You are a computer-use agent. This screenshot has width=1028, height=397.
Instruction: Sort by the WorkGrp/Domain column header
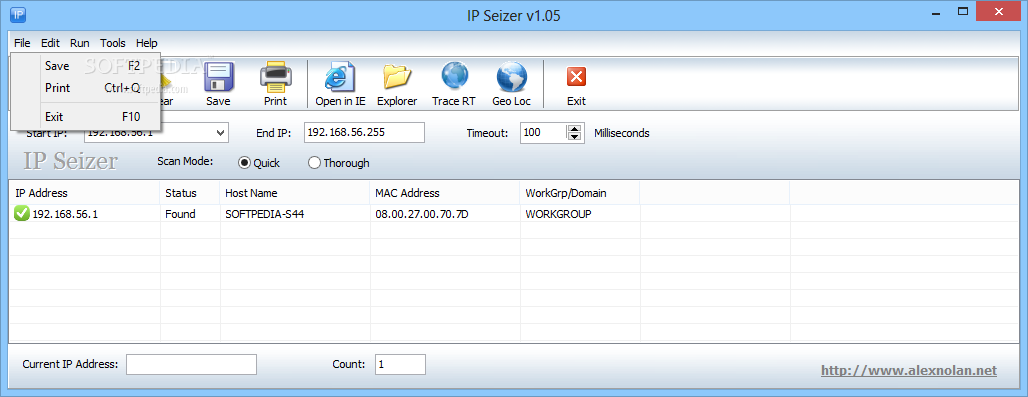(580, 193)
